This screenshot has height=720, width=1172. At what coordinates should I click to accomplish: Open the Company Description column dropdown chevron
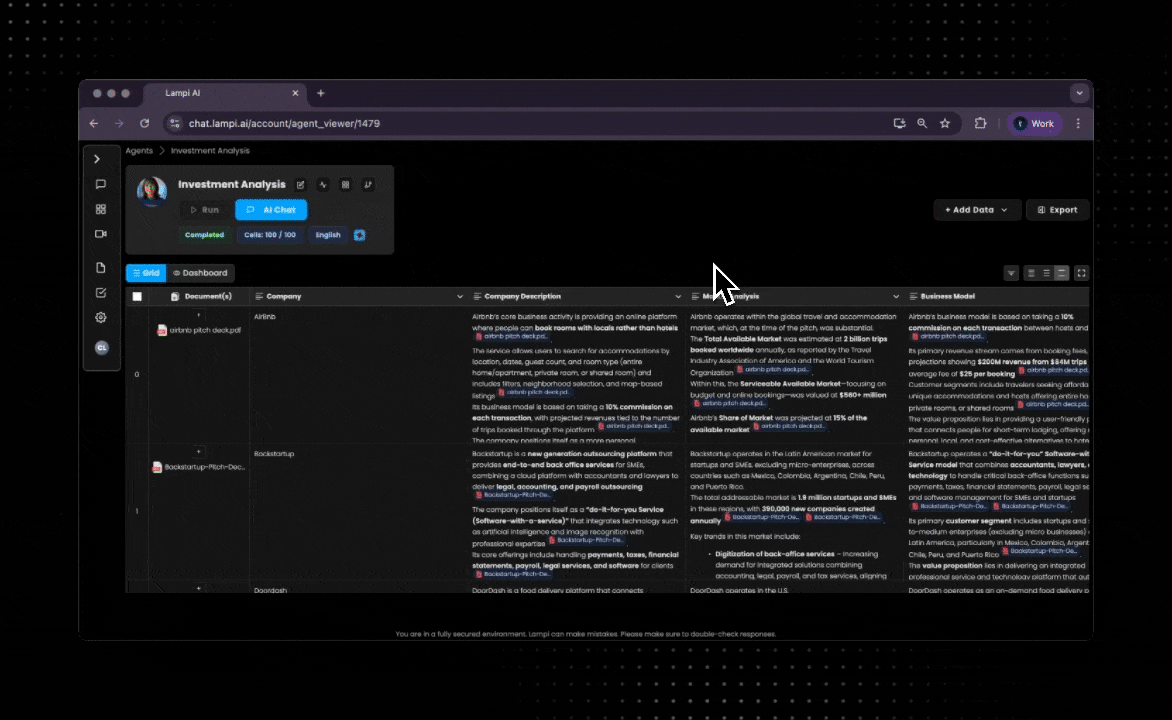[678, 297]
